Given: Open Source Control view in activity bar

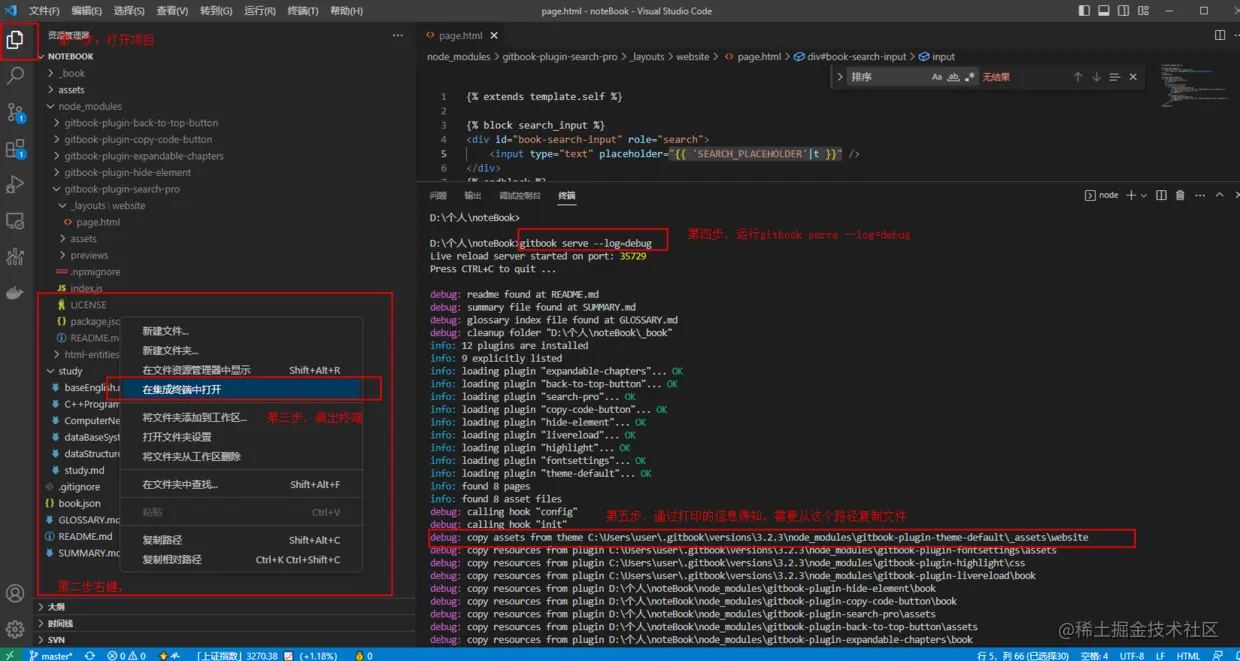Looking at the screenshot, I should [15, 112].
